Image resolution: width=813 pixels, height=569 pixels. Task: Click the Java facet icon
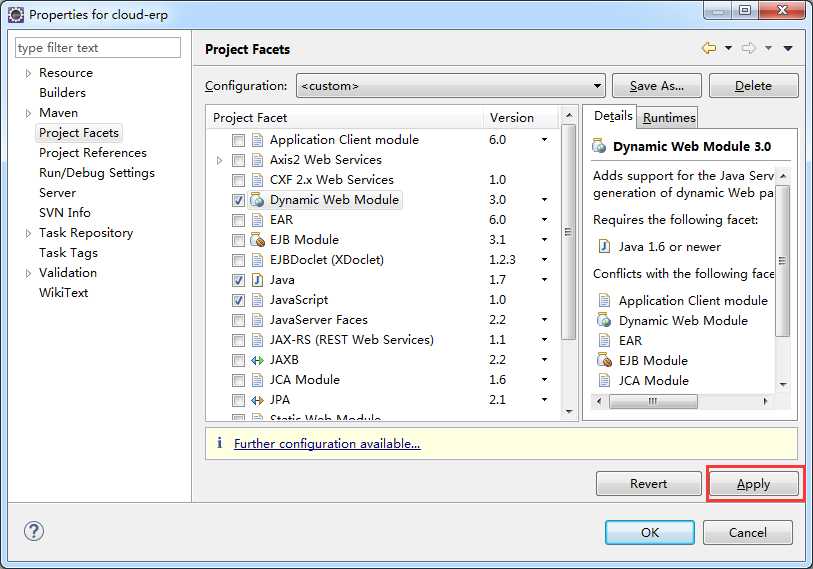pos(257,280)
